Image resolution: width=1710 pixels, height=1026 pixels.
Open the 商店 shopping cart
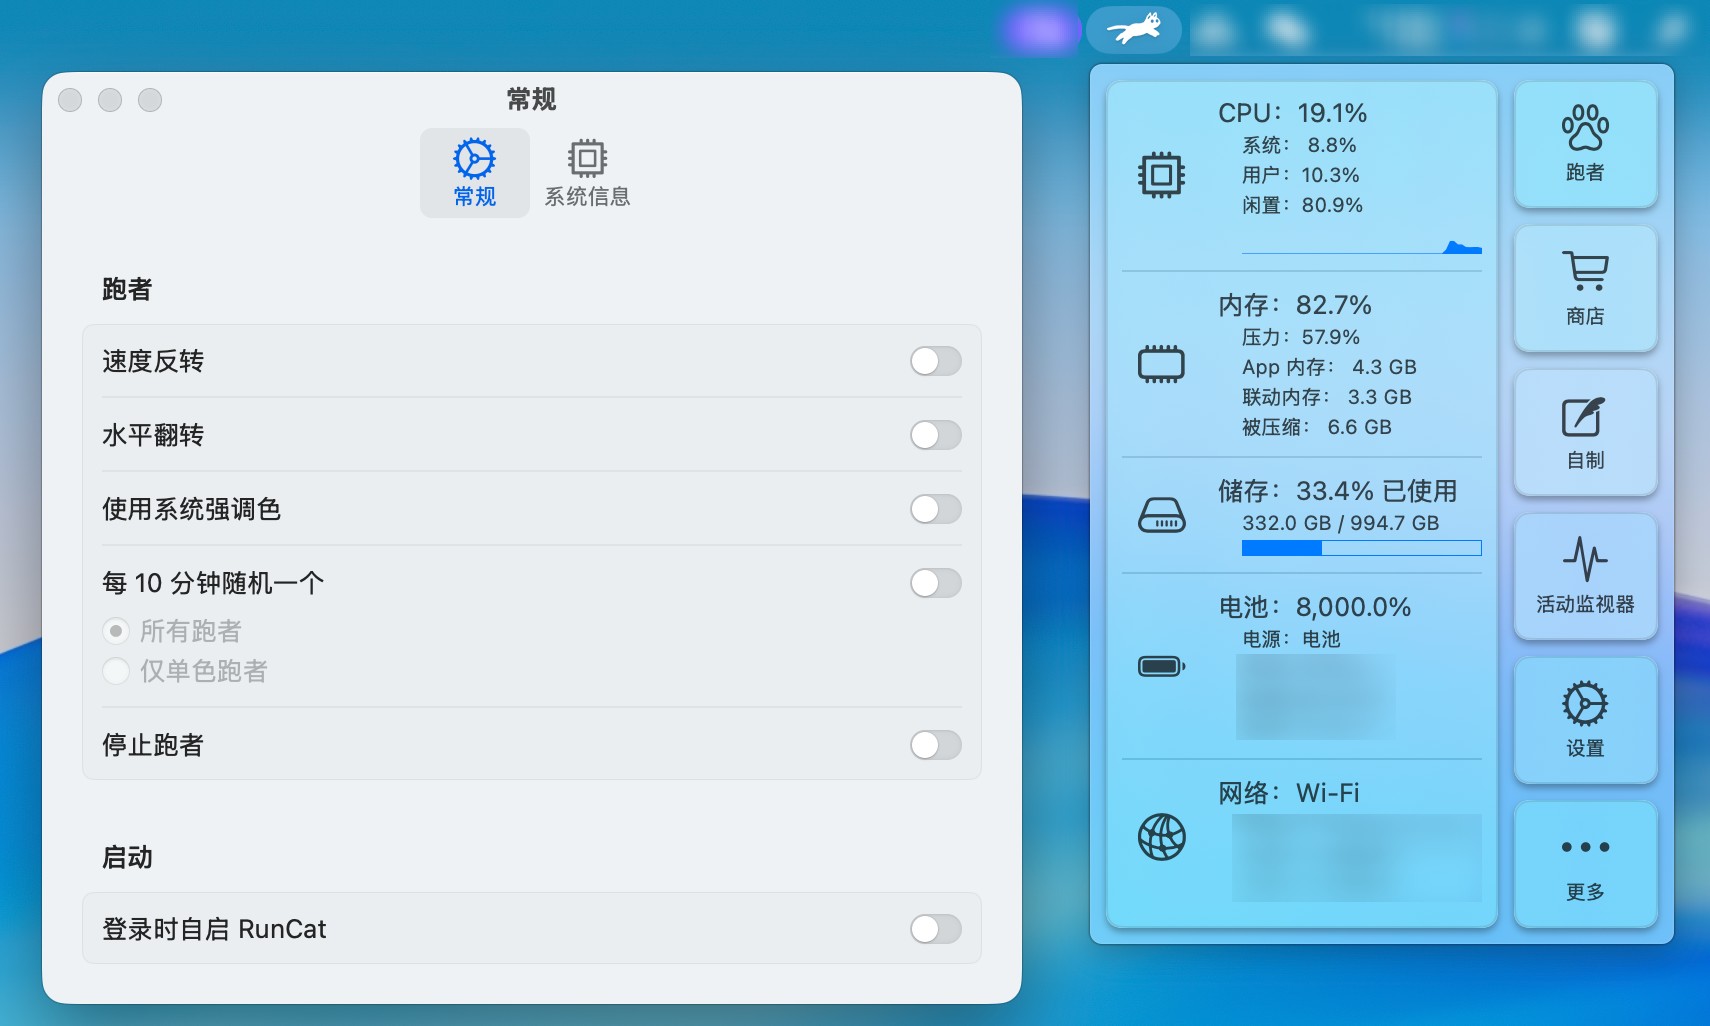[x=1585, y=288]
